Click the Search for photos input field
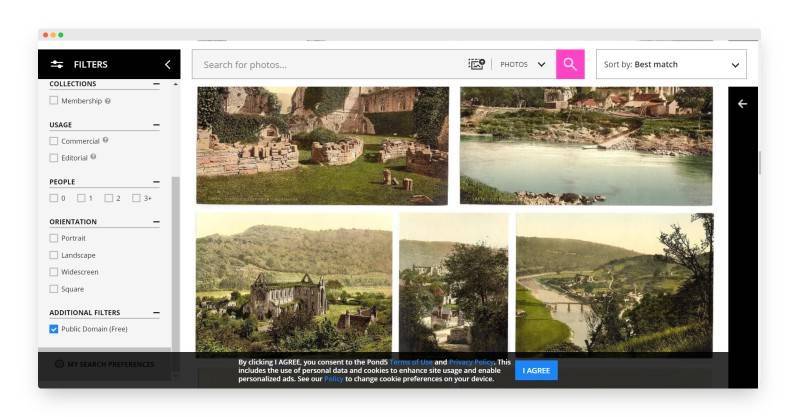This screenshot has width=799, height=417. 325,64
